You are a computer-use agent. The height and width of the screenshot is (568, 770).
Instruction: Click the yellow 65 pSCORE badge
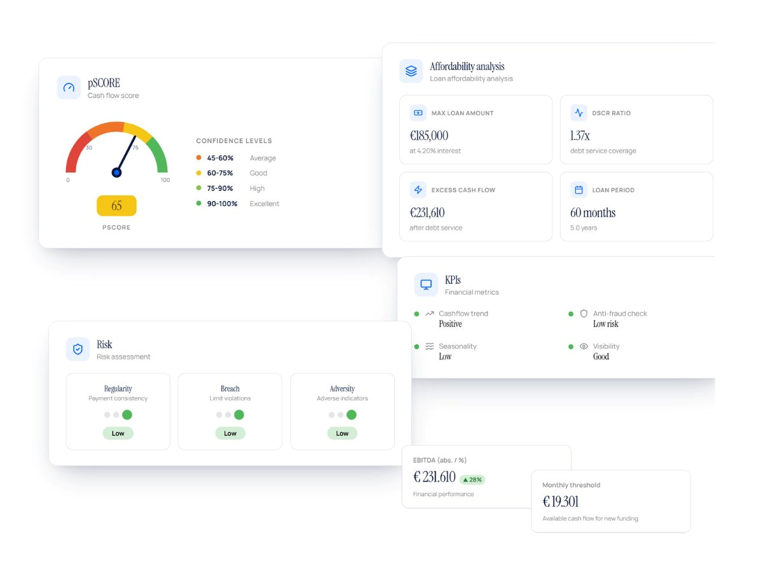[116, 206]
